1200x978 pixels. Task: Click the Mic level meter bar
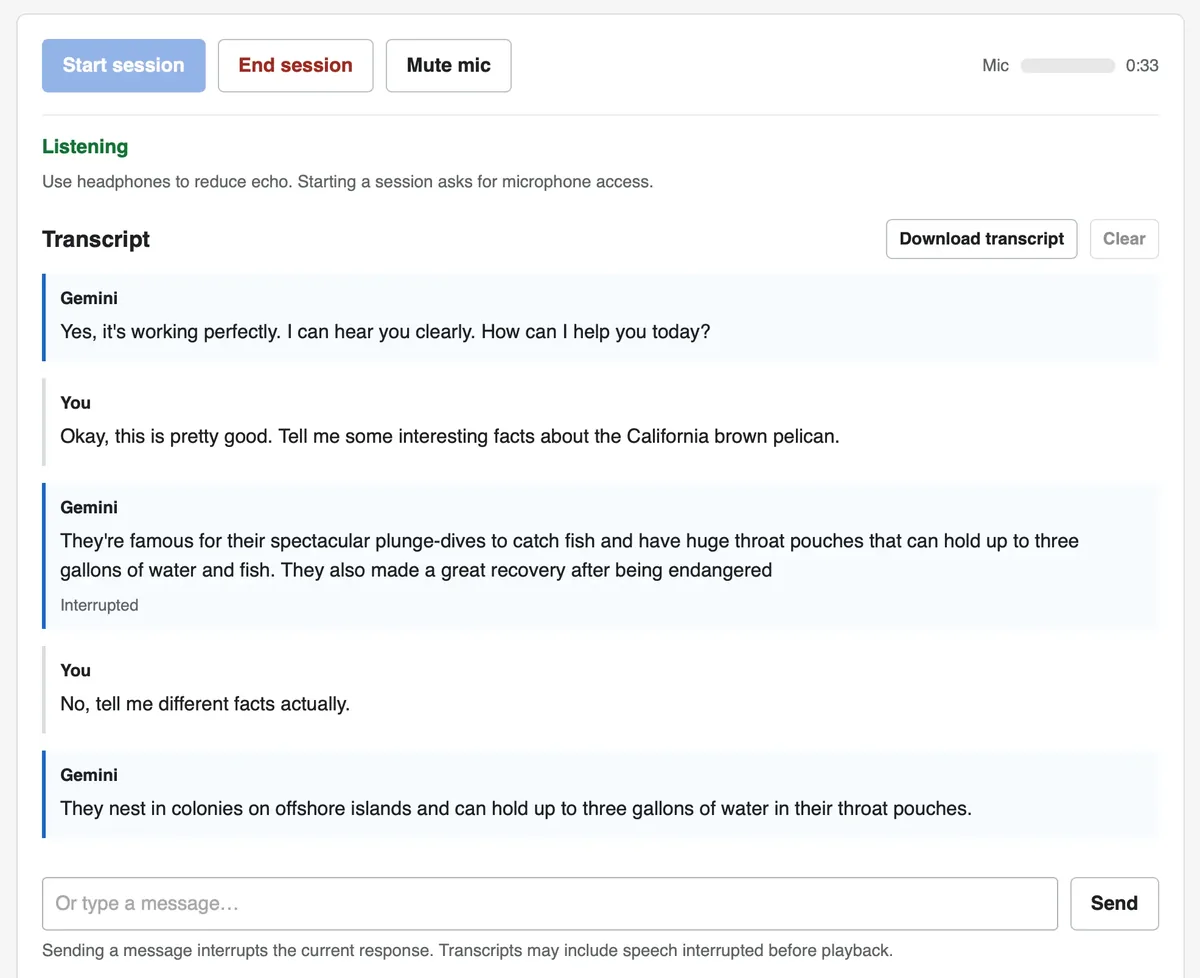tap(1067, 66)
